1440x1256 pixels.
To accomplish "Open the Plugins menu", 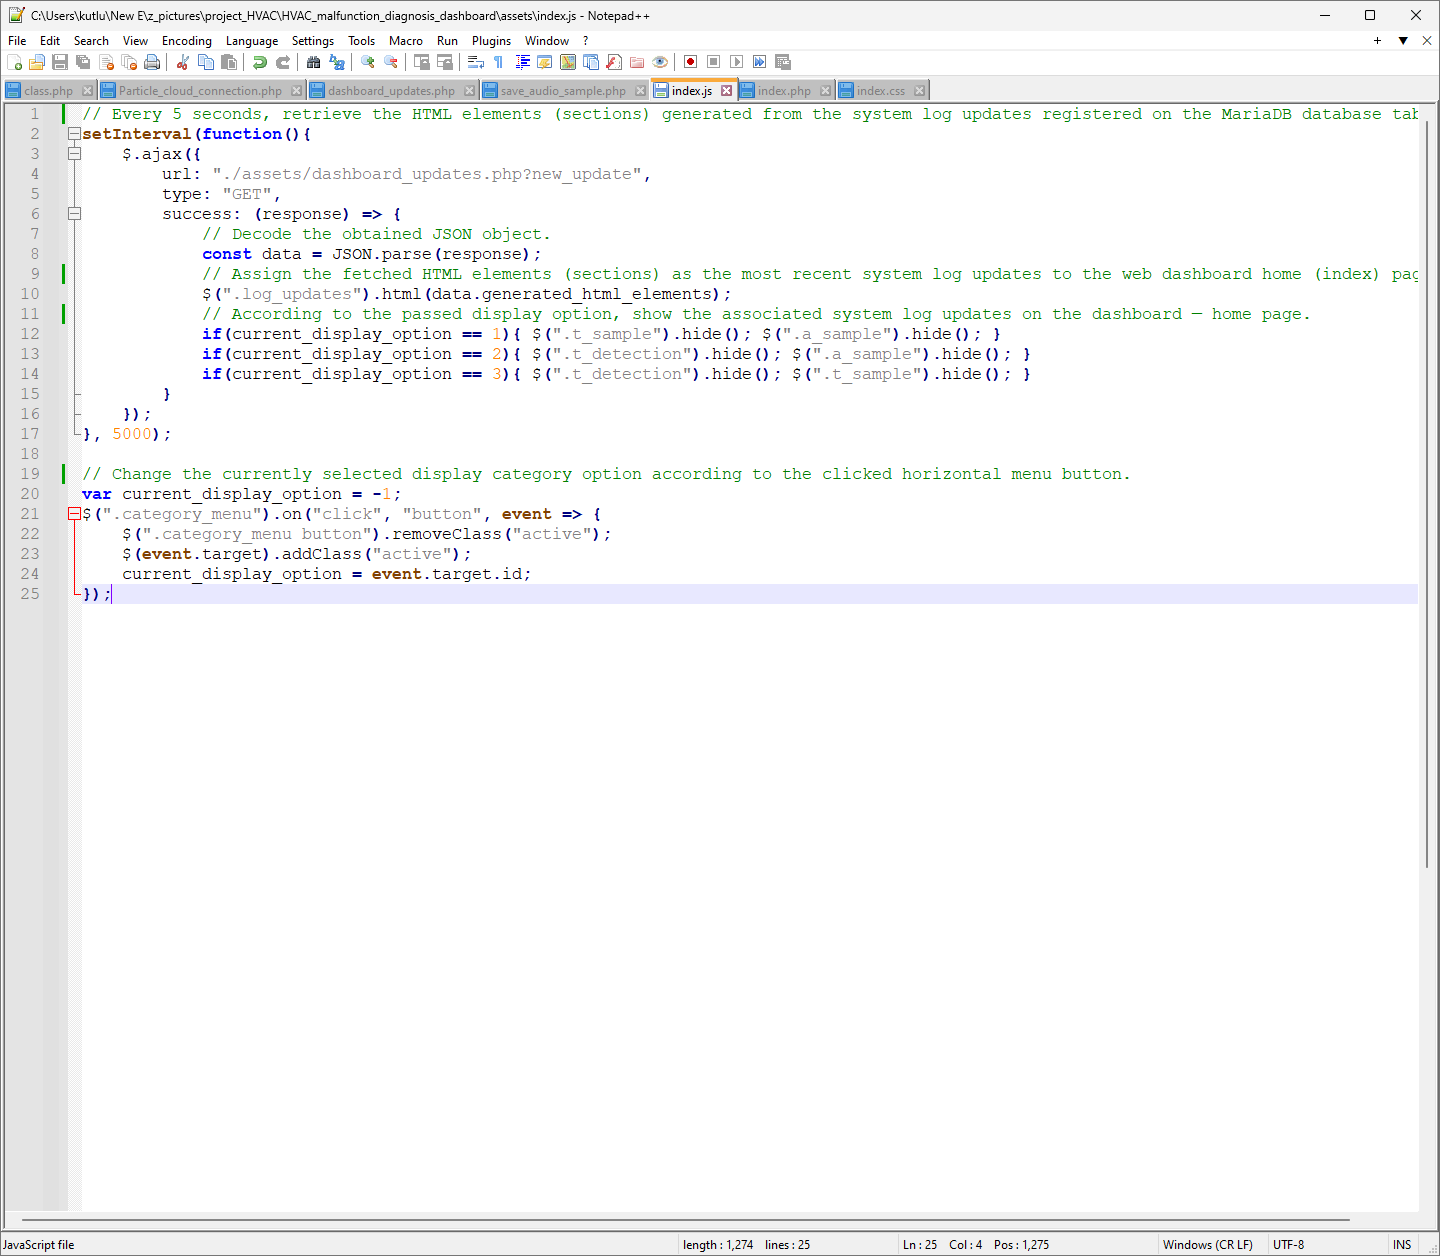I will [491, 41].
